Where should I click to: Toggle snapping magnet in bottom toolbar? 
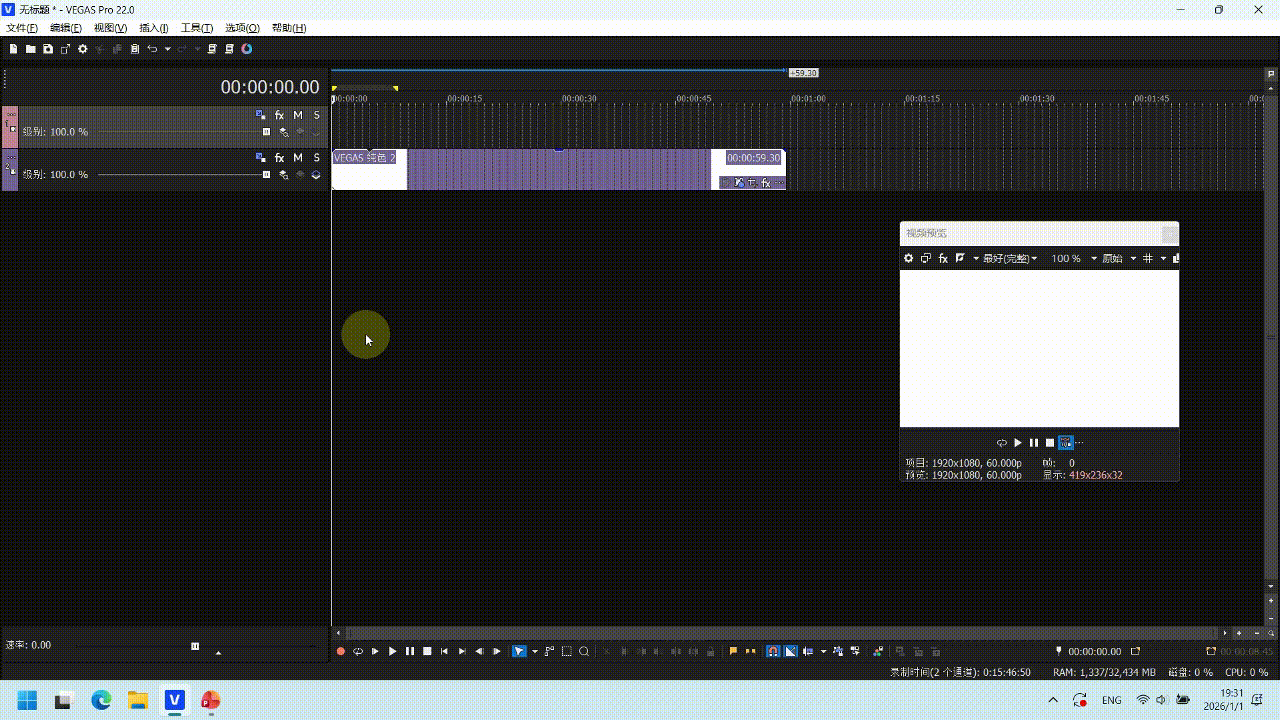point(773,652)
